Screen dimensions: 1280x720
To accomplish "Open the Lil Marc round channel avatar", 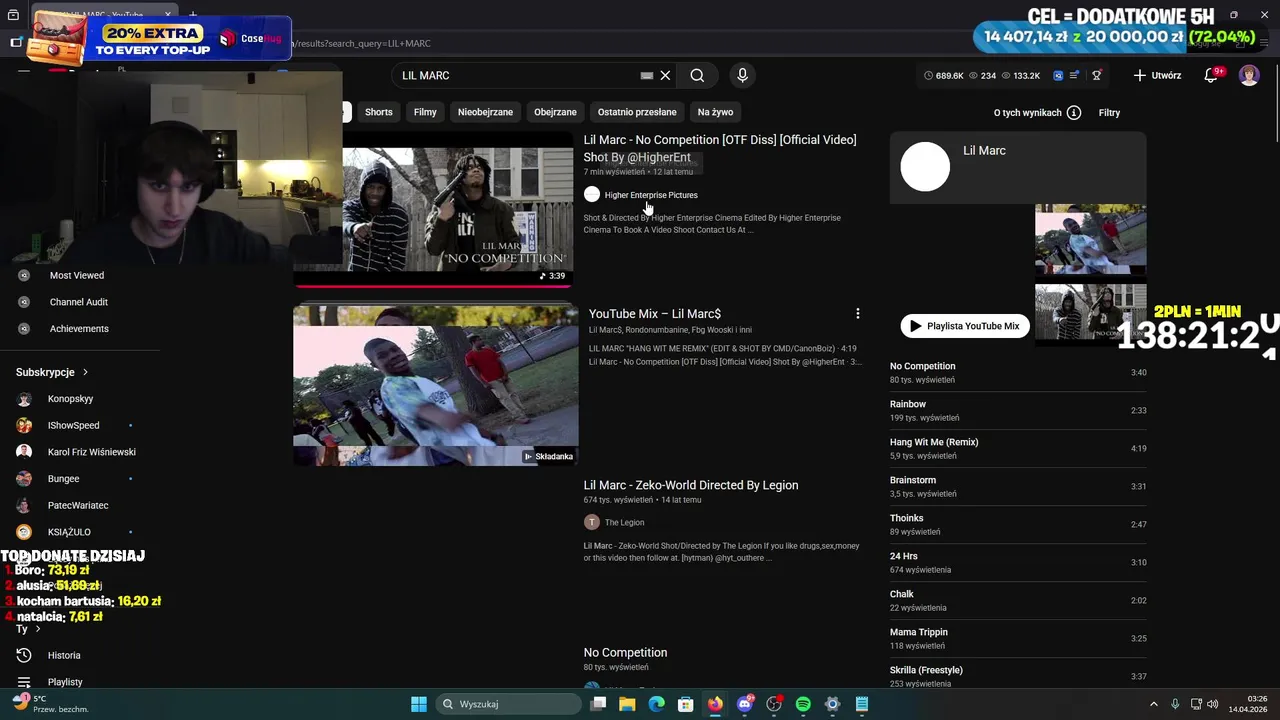I will [925, 166].
